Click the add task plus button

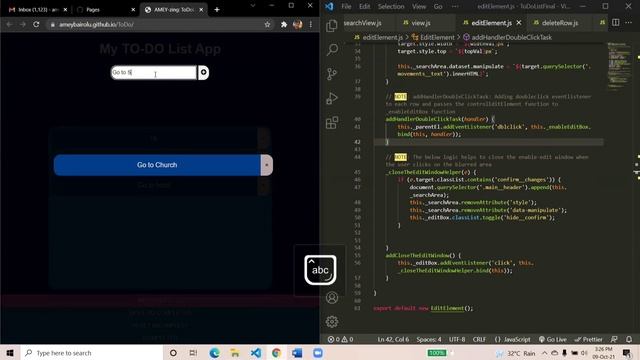coord(203,72)
